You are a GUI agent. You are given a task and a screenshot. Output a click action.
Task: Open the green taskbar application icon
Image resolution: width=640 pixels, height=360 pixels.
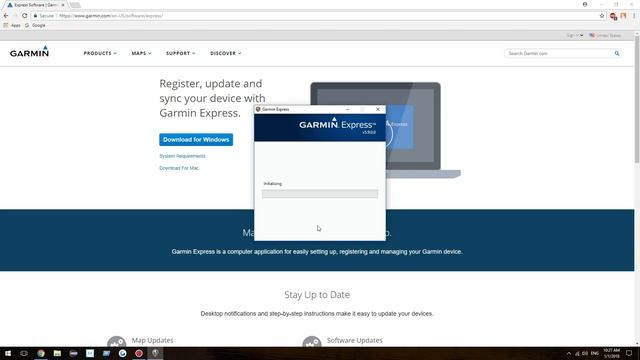pyautogui.click(x=57, y=353)
